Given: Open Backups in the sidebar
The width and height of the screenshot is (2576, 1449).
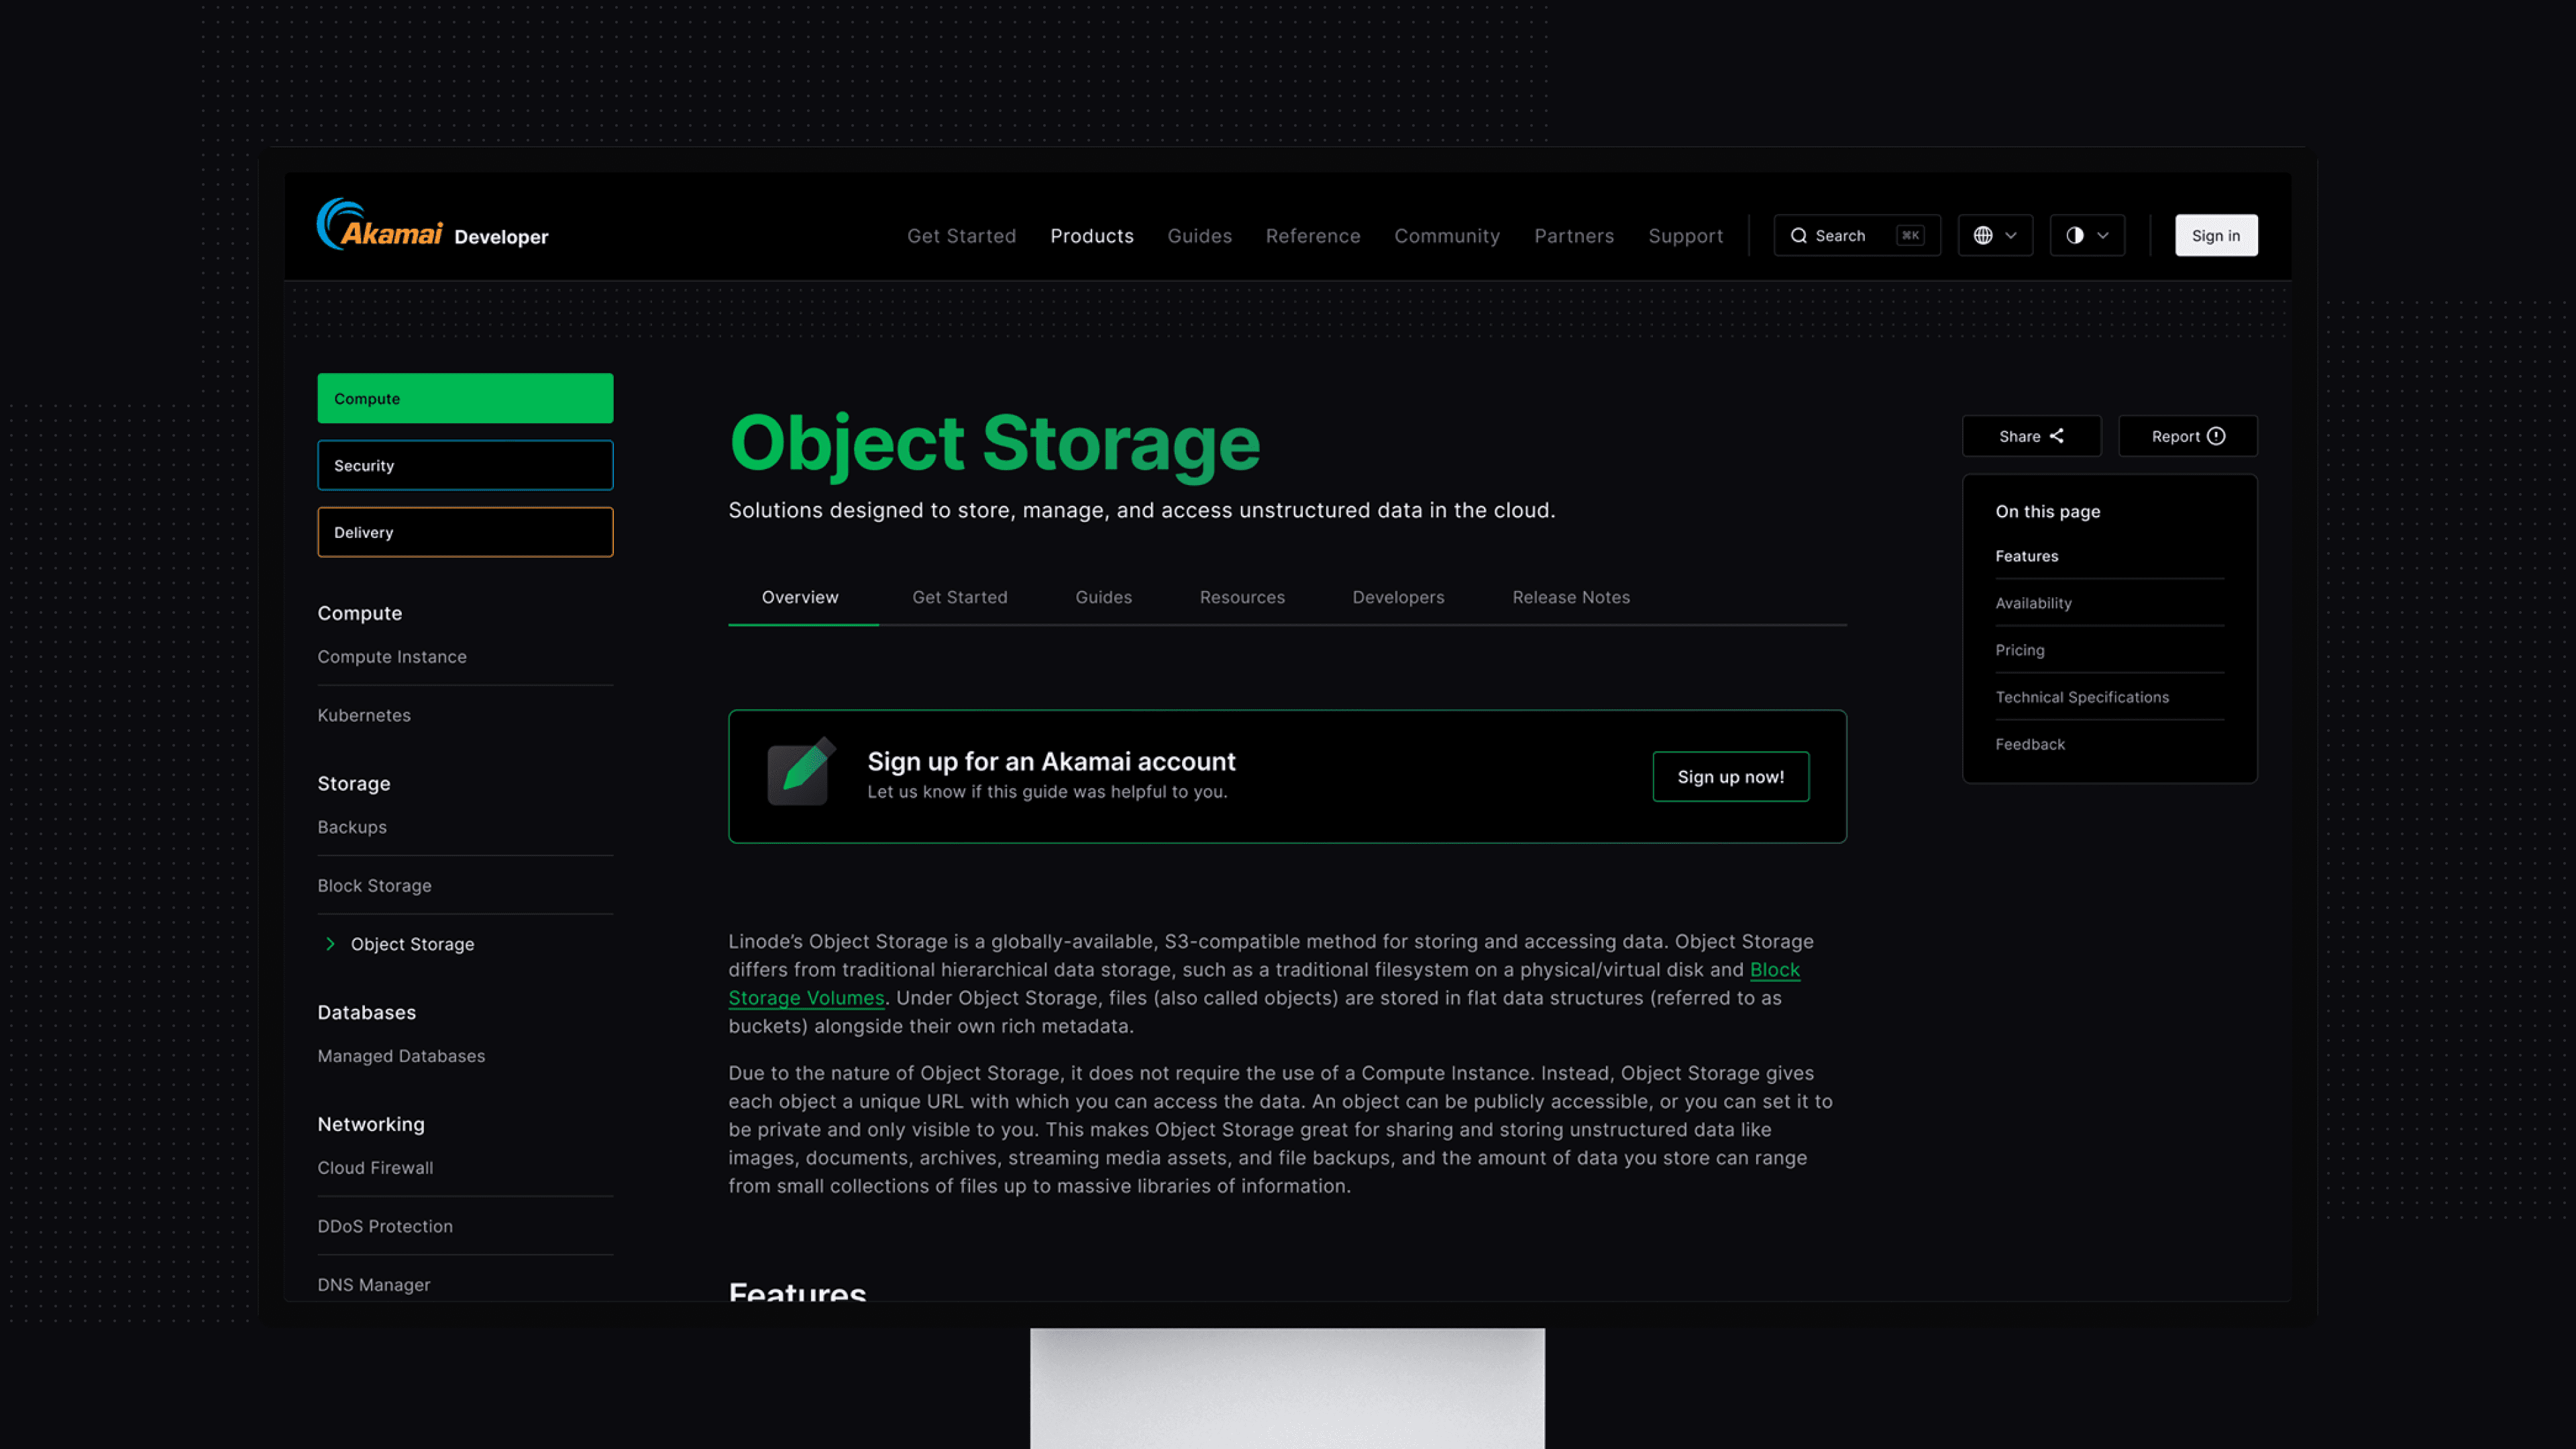Looking at the screenshot, I should click(352, 827).
